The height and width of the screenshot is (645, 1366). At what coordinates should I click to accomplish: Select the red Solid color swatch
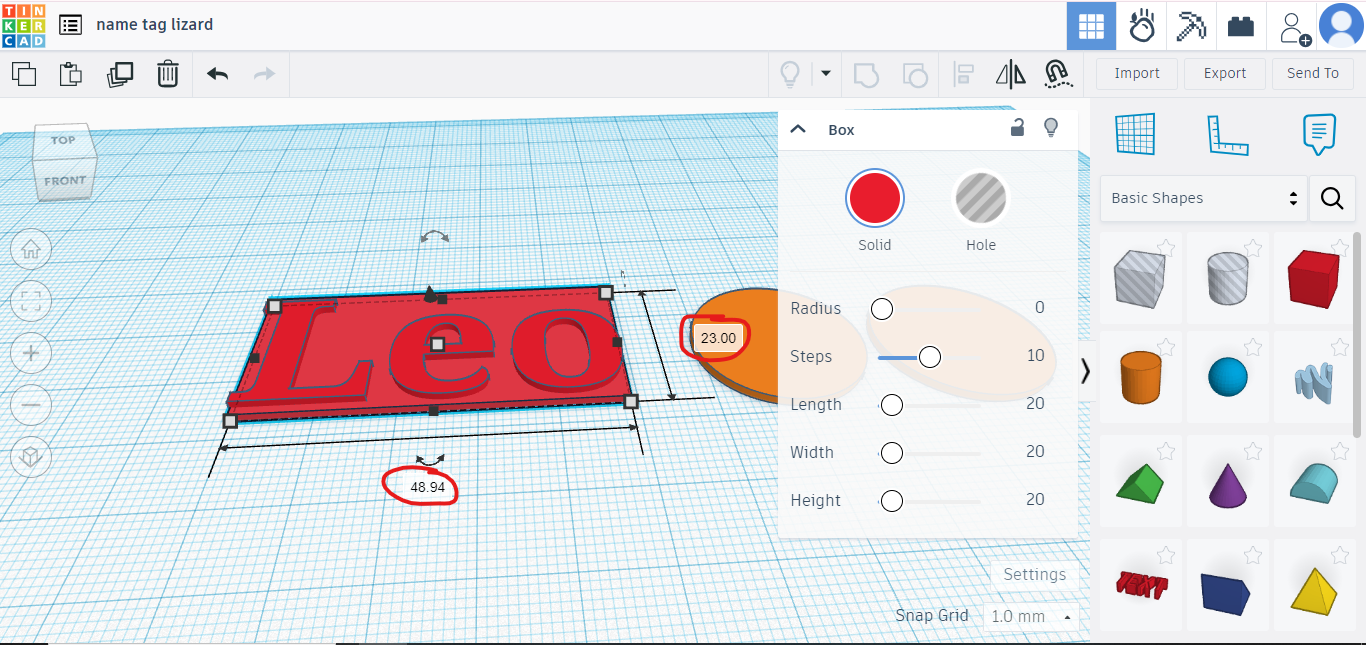[x=875, y=198]
